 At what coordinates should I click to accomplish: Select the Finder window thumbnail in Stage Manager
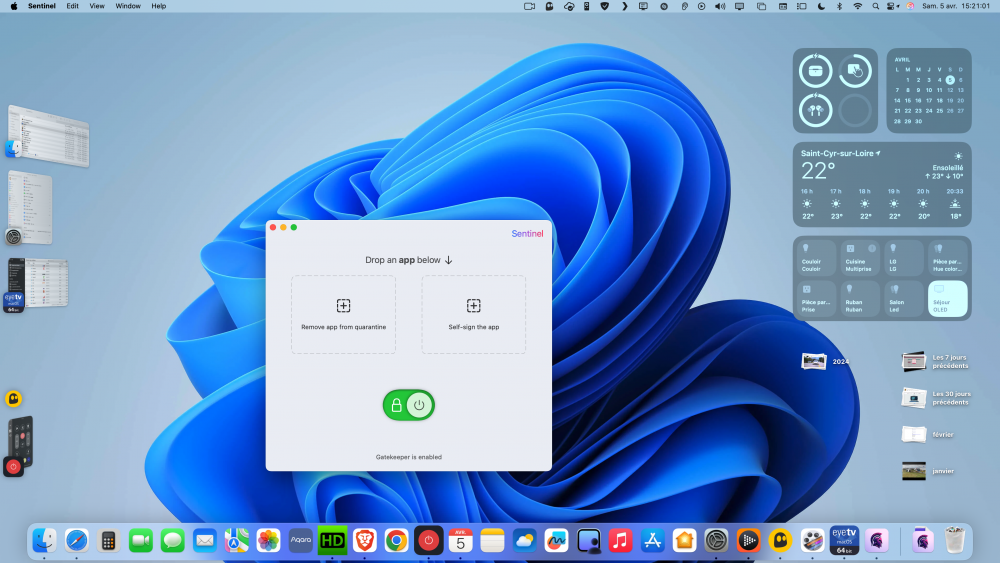(x=48, y=136)
